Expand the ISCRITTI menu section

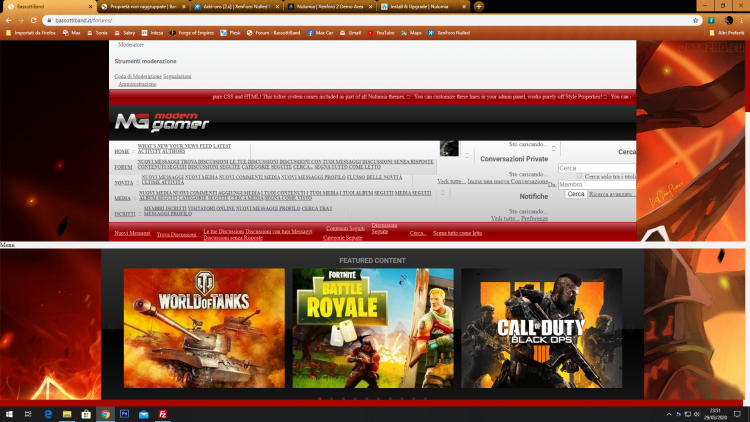(x=124, y=214)
